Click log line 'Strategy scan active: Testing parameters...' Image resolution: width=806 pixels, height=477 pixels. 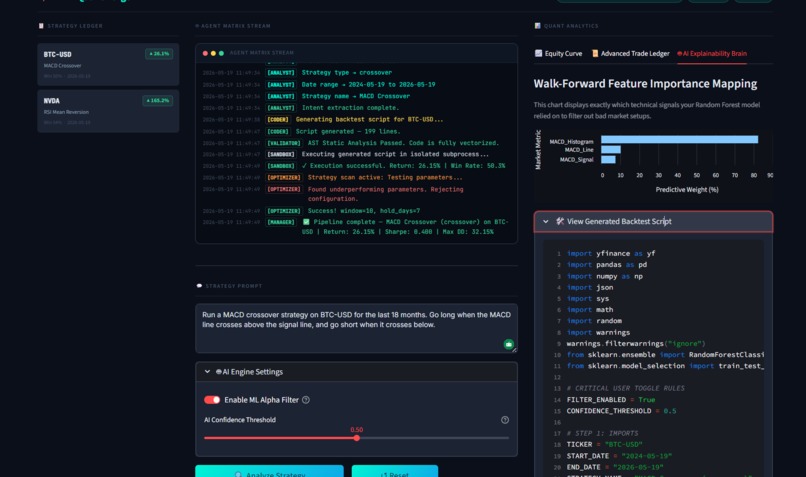(385, 177)
